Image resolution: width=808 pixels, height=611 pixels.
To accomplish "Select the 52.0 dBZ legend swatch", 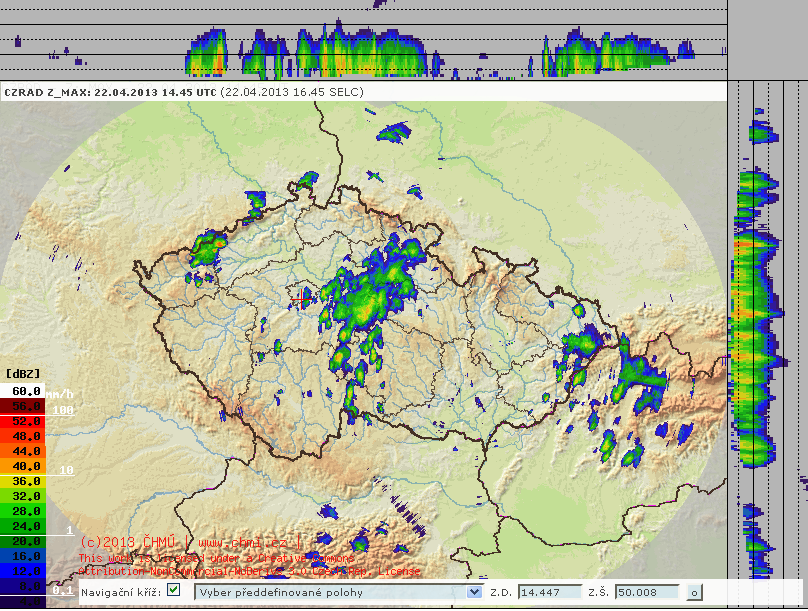I will pos(23,421).
